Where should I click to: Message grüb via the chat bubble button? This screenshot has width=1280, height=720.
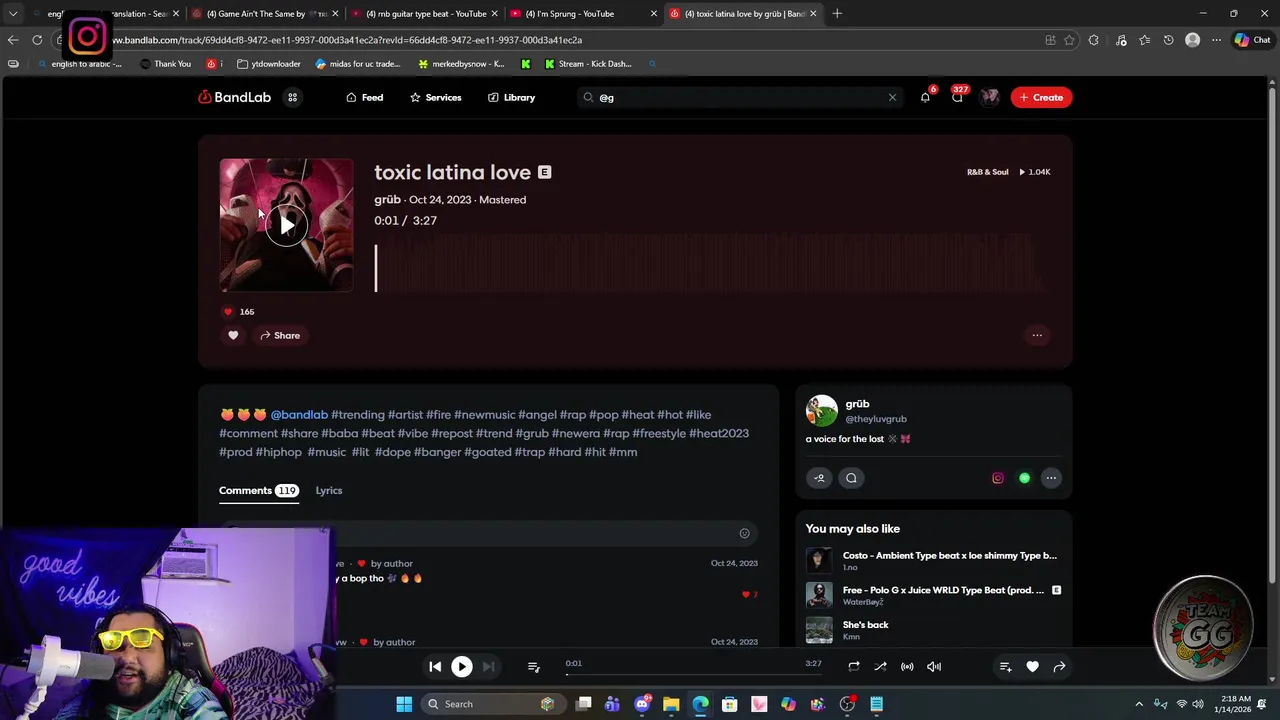coord(851,478)
